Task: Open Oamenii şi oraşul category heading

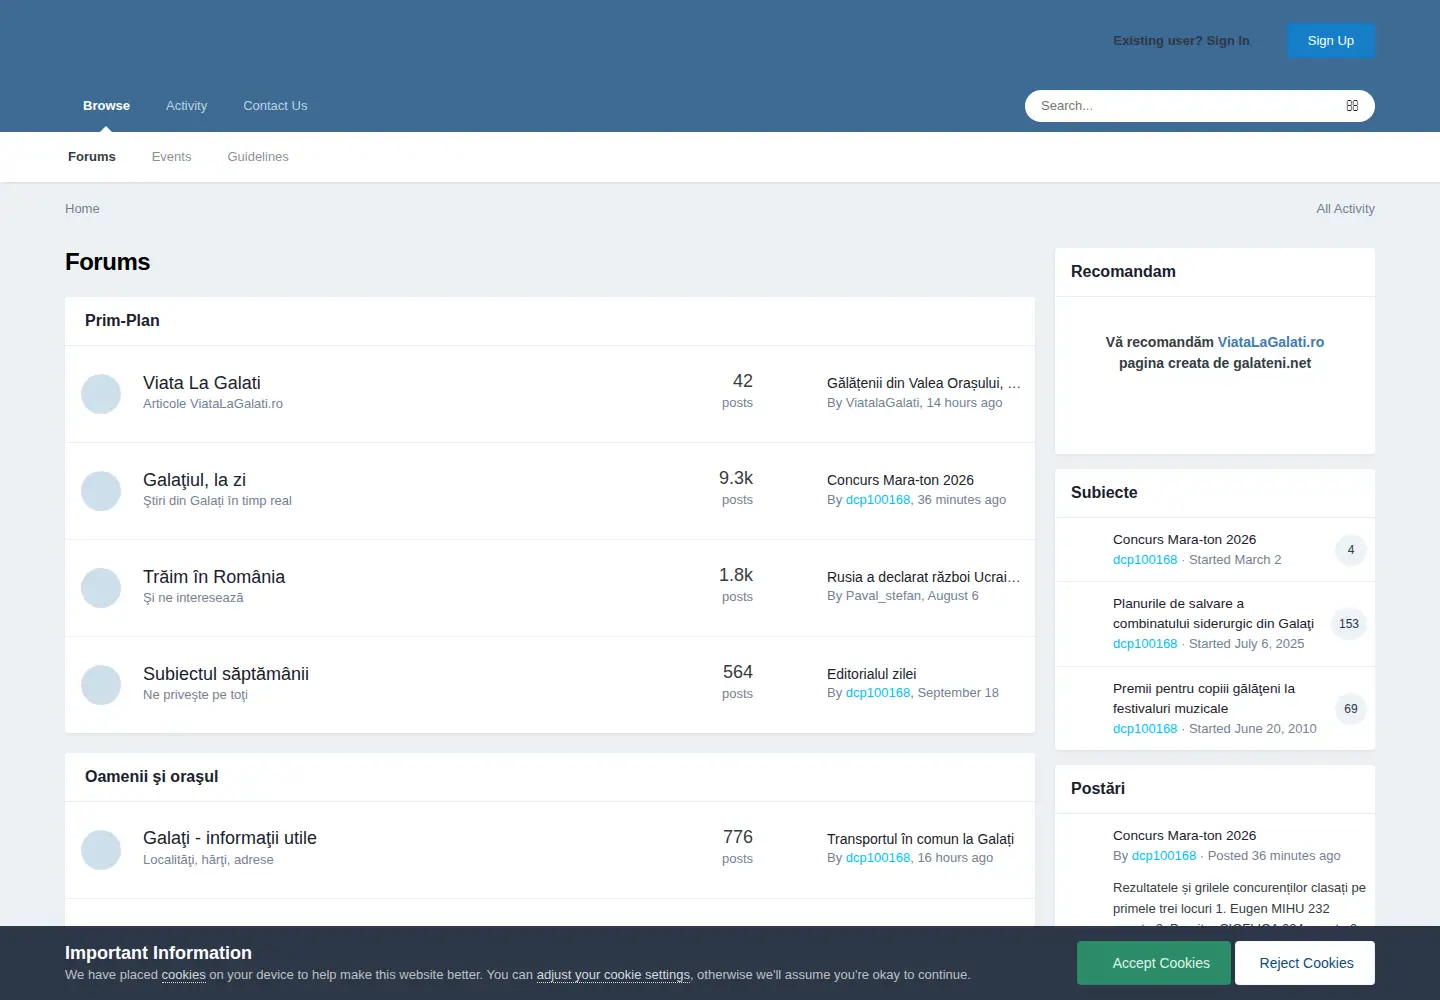Action: click(151, 777)
